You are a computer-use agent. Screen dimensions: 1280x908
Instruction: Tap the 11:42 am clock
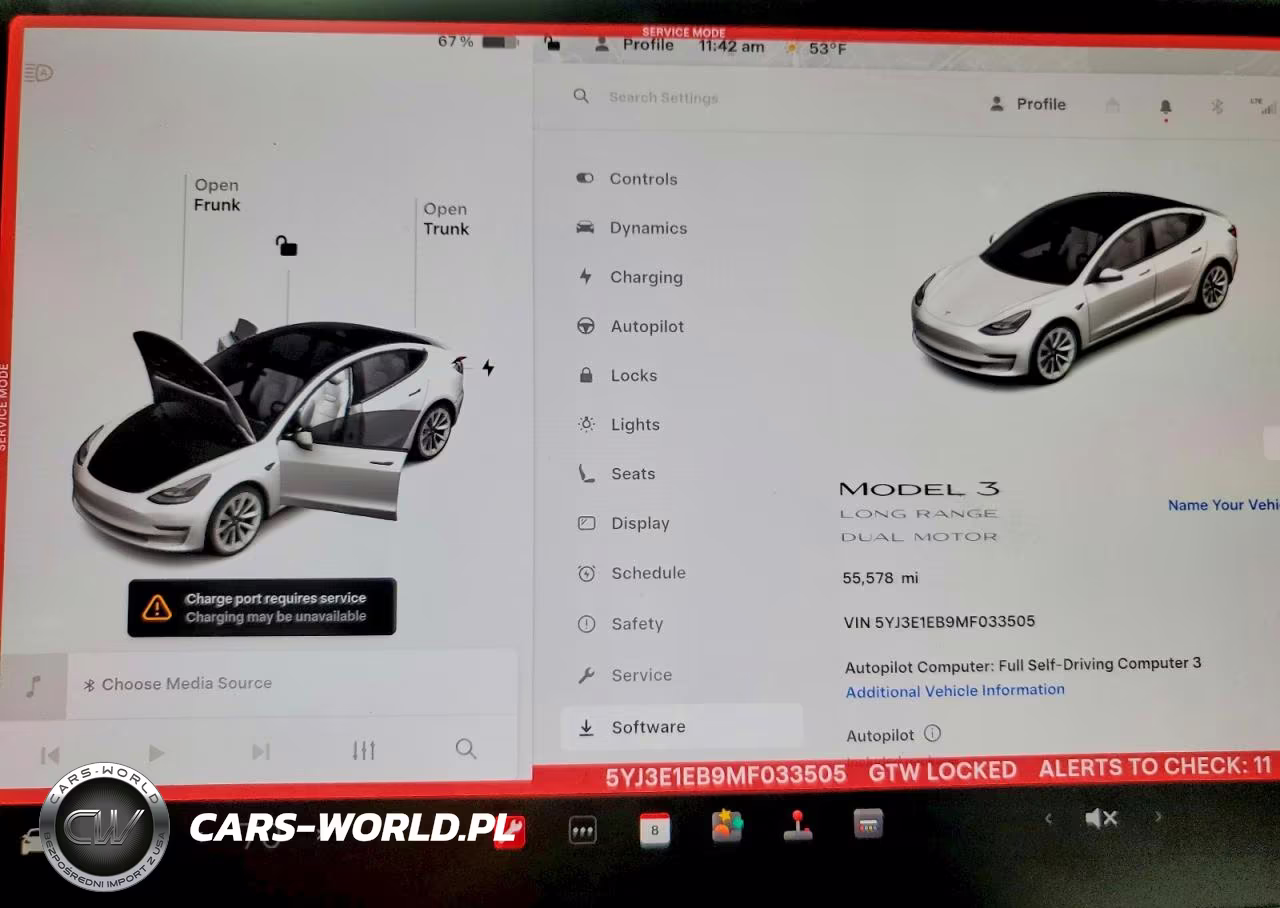[731, 46]
